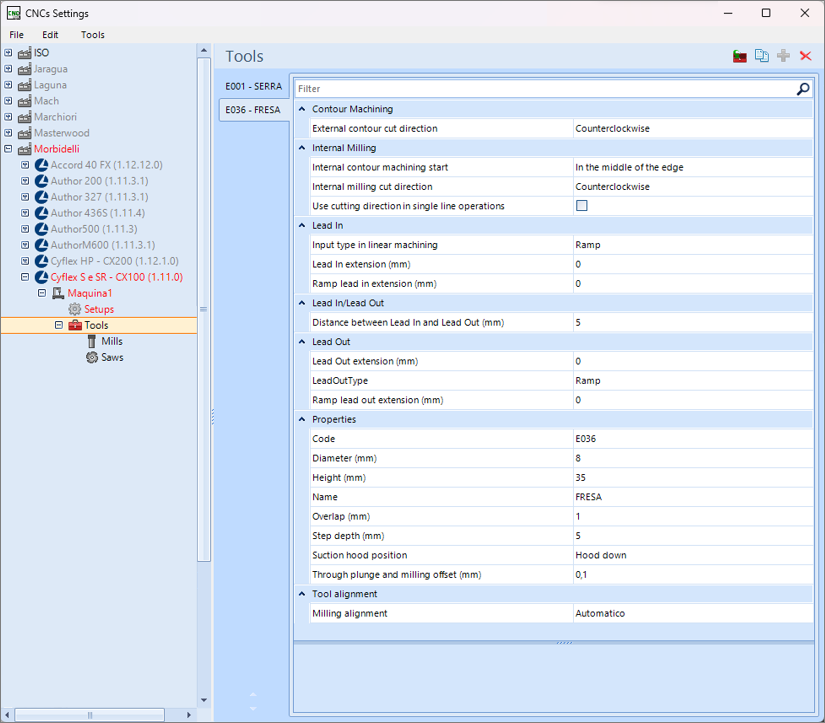Click the Through plunge offset value 0,1
This screenshot has width=825, height=723.
coord(581,575)
